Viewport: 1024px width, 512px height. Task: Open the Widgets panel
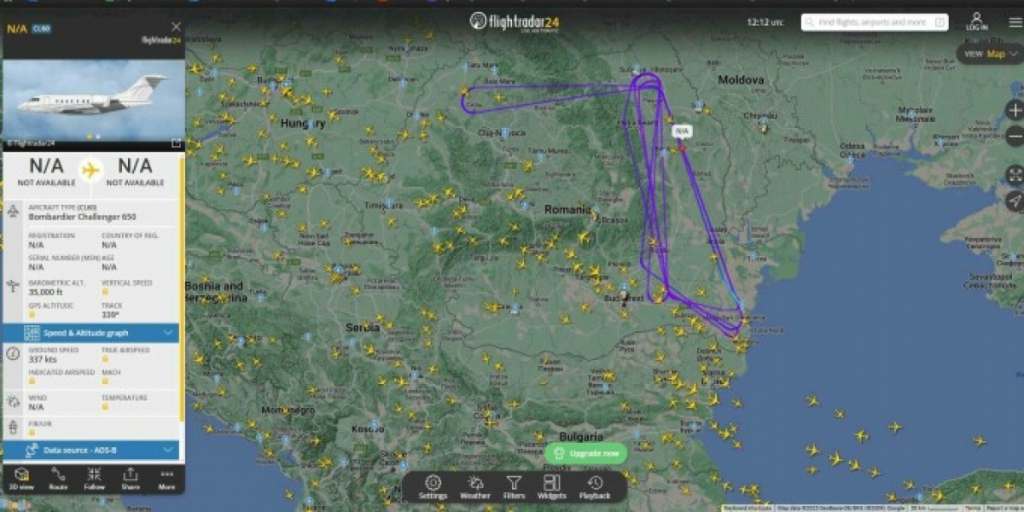coord(552,487)
